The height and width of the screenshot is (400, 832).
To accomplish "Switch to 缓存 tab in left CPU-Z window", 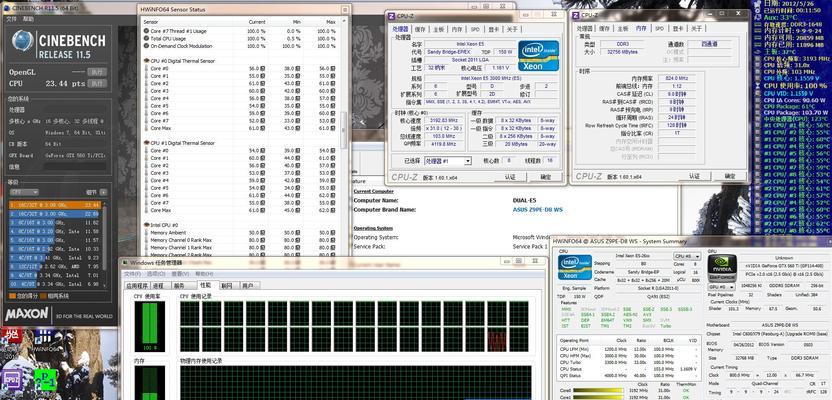I will (x=420, y=29).
